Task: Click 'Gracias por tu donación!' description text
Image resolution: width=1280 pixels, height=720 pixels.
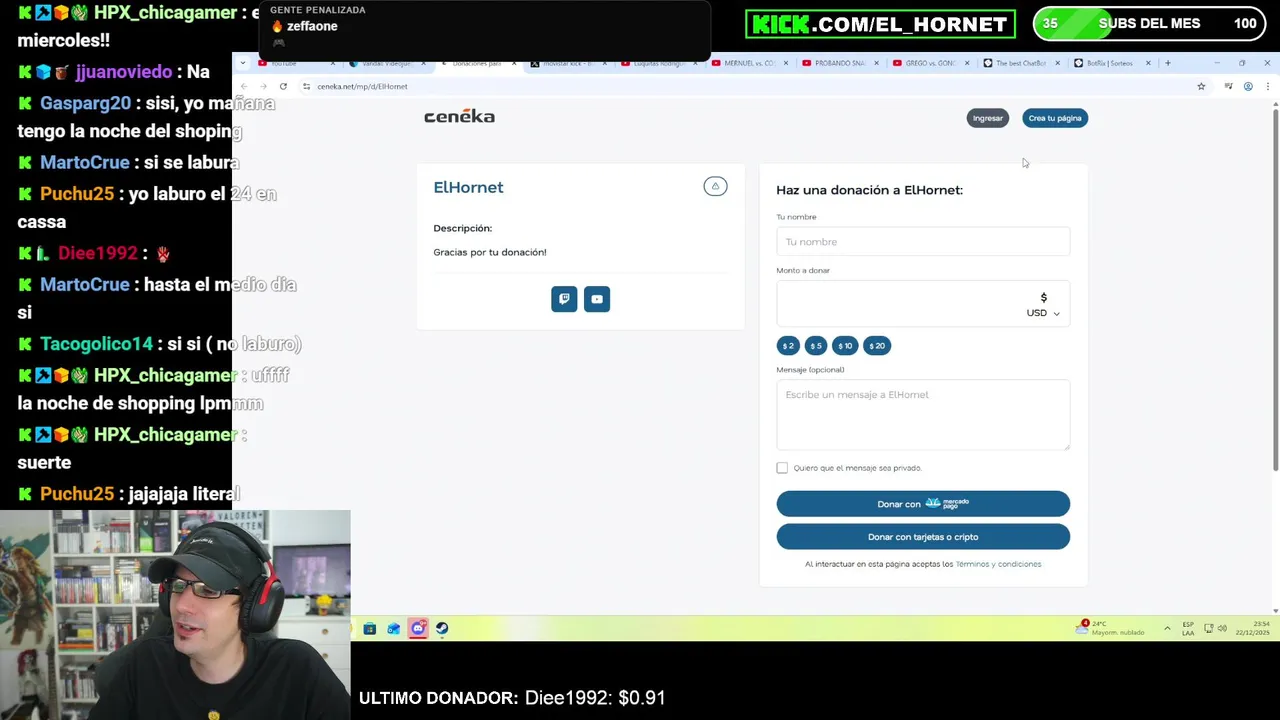Action: 490,252
